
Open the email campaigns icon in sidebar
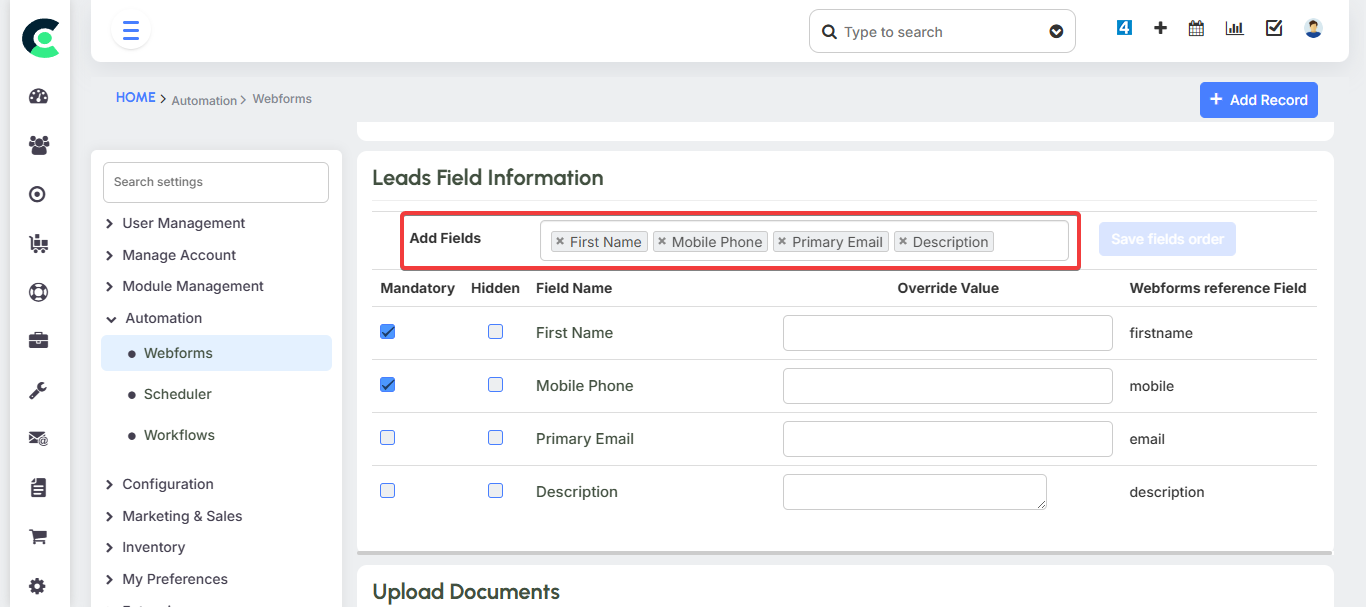coord(38,438)
